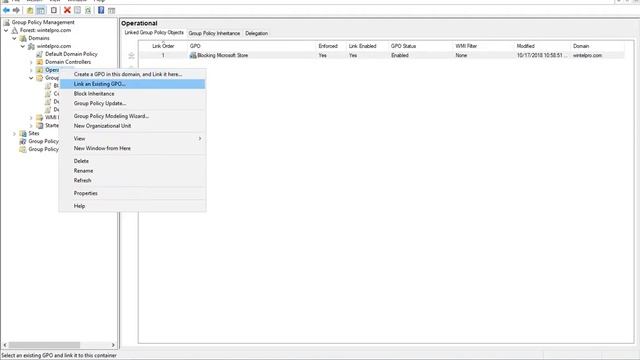
Task: Choose Refresh in context menu
Action: pos(133,180)
